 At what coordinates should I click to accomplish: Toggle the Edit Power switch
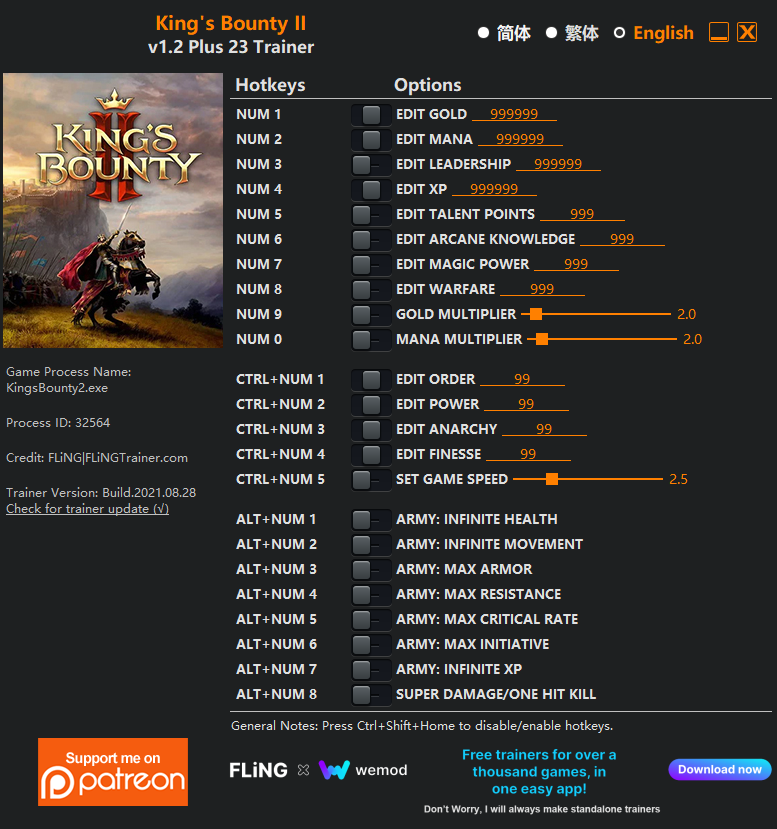(371, 404)
